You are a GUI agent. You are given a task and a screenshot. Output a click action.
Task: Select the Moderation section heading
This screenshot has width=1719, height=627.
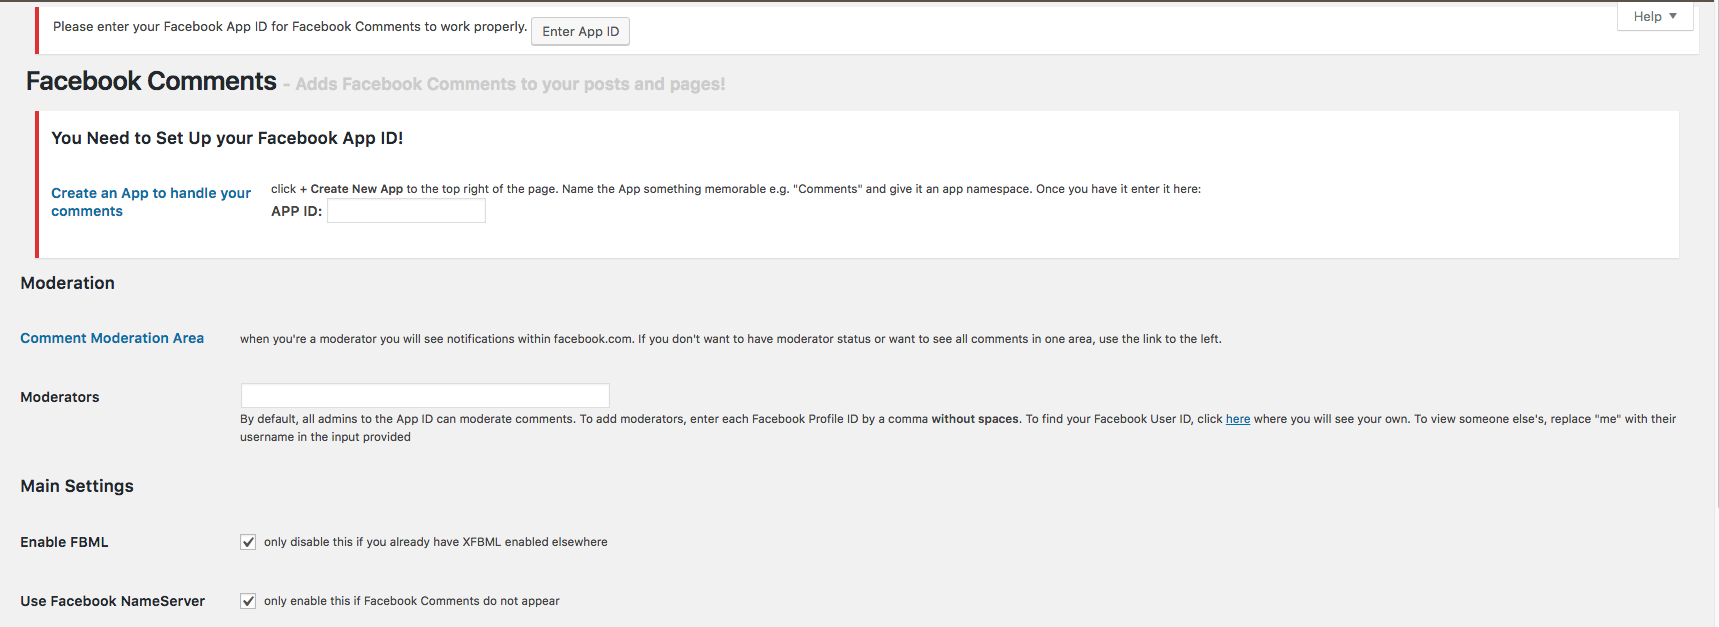pyautogui.click(x=68, y=283)
